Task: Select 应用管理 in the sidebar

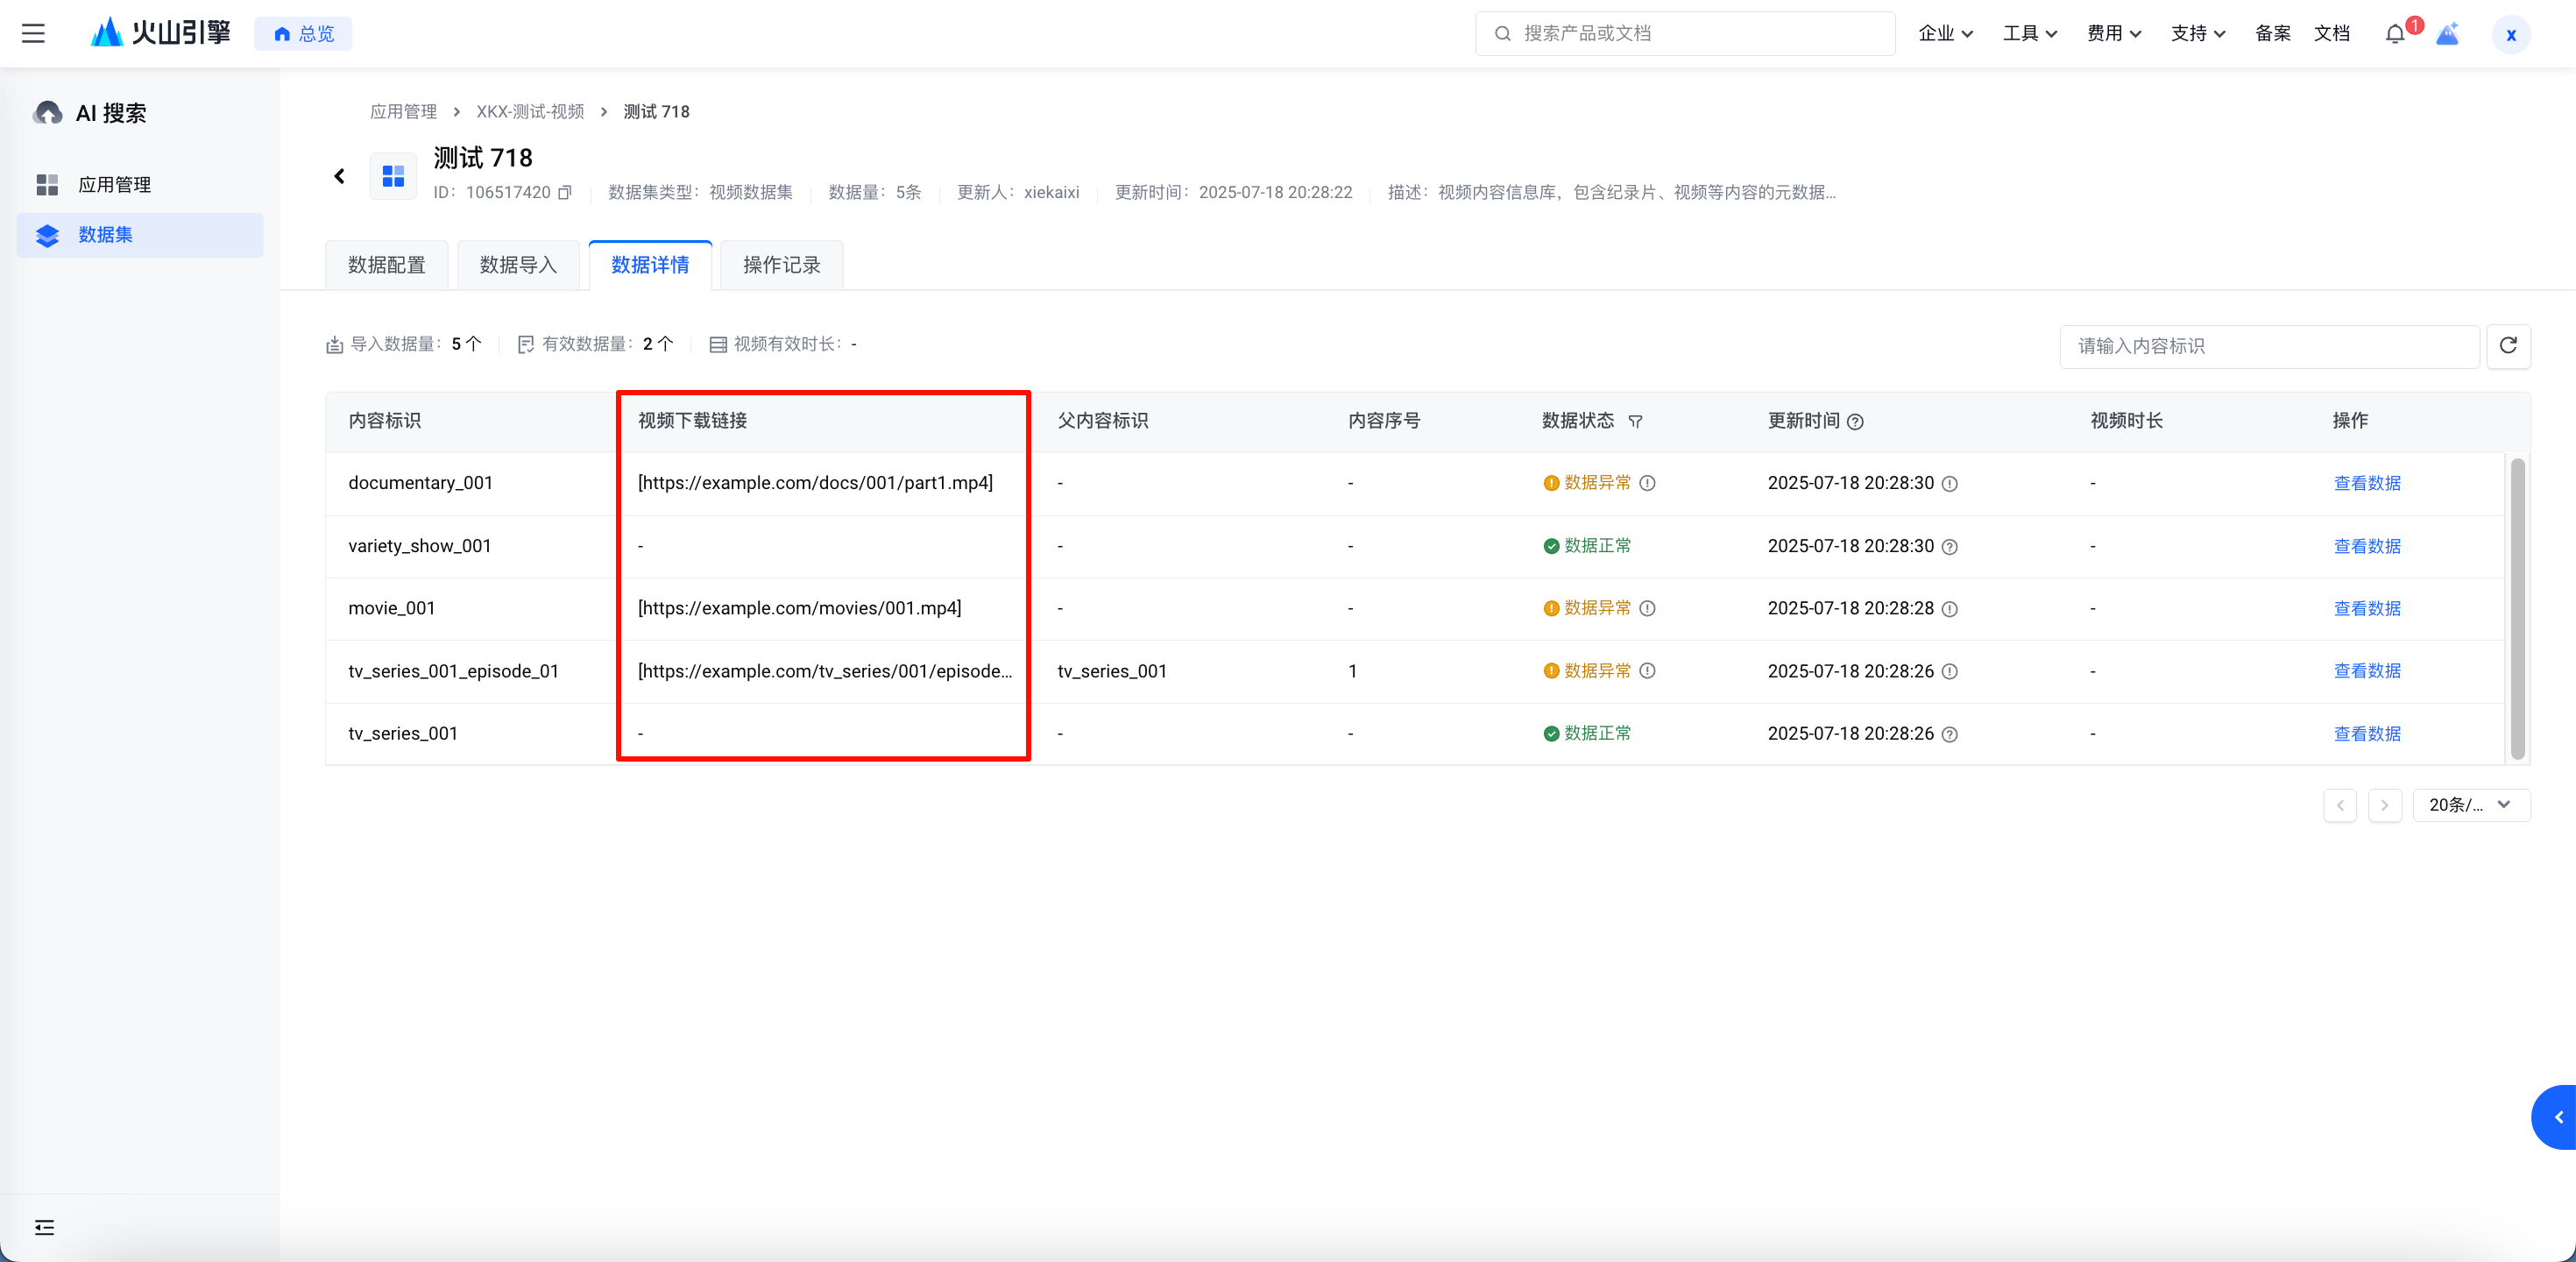Action: tap(114, 184)
